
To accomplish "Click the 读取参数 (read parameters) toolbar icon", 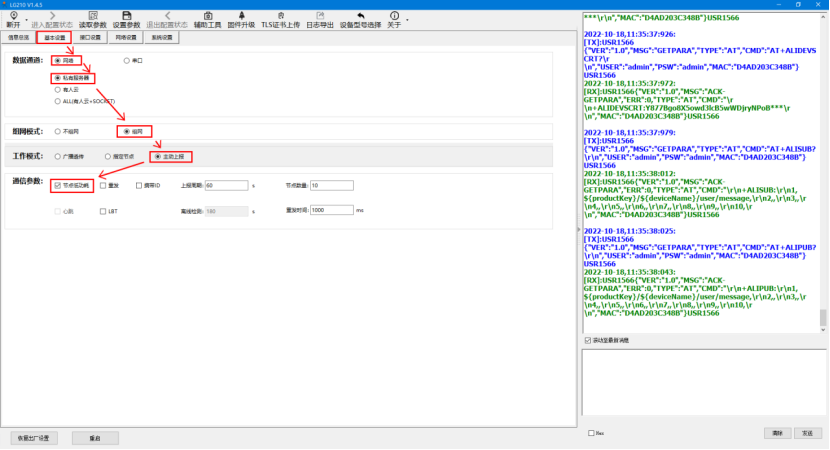I will (x=93, y=17).
